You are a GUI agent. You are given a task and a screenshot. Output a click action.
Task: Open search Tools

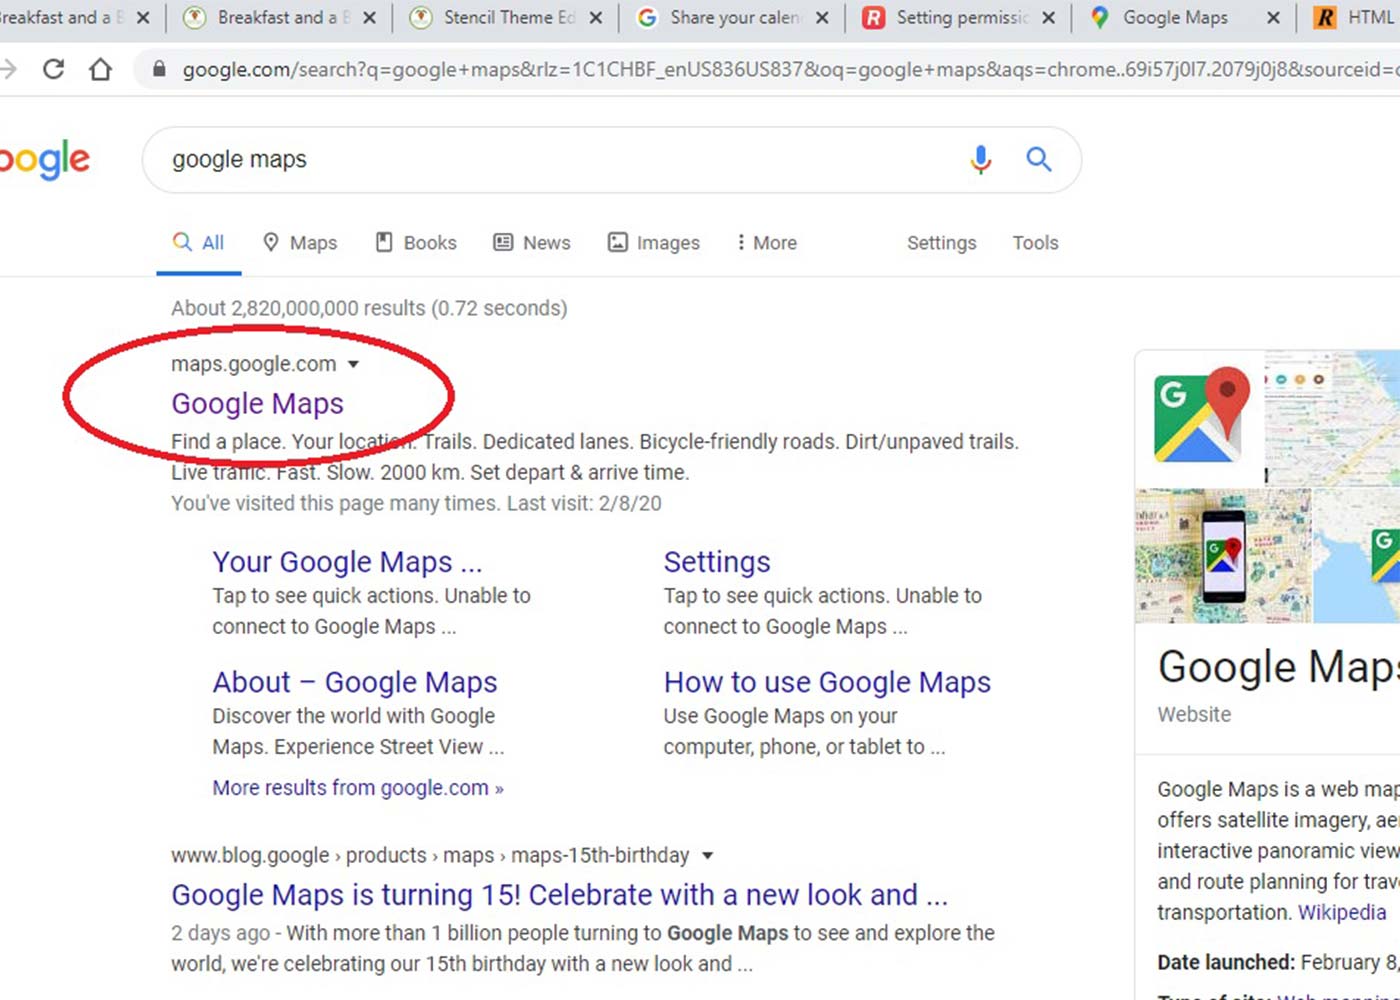click(1035, 243)
